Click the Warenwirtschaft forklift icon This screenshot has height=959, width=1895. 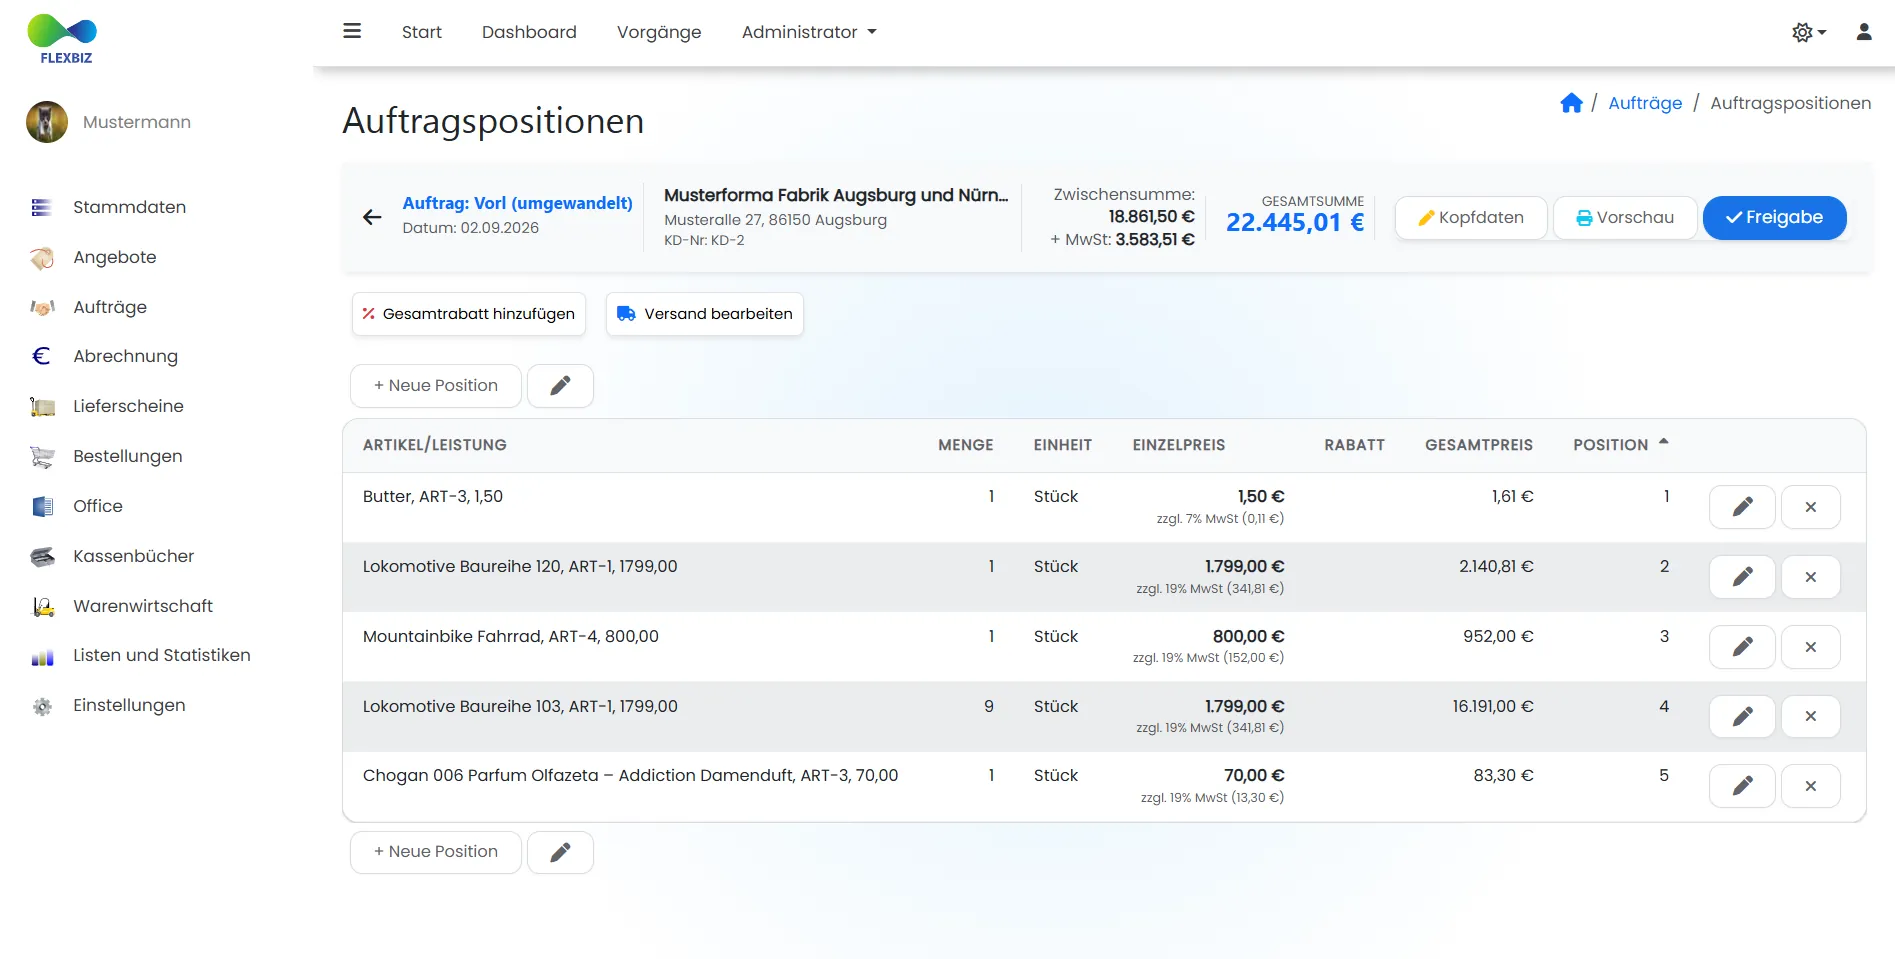[42, 606]
